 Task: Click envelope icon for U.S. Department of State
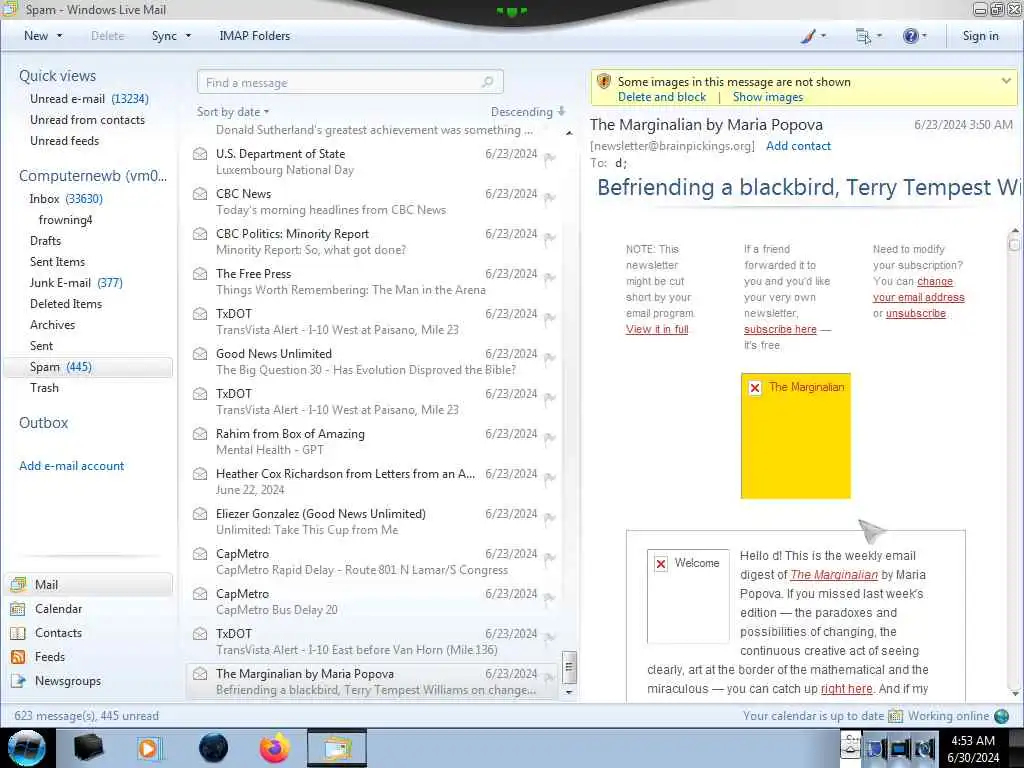tap(200, 154)
